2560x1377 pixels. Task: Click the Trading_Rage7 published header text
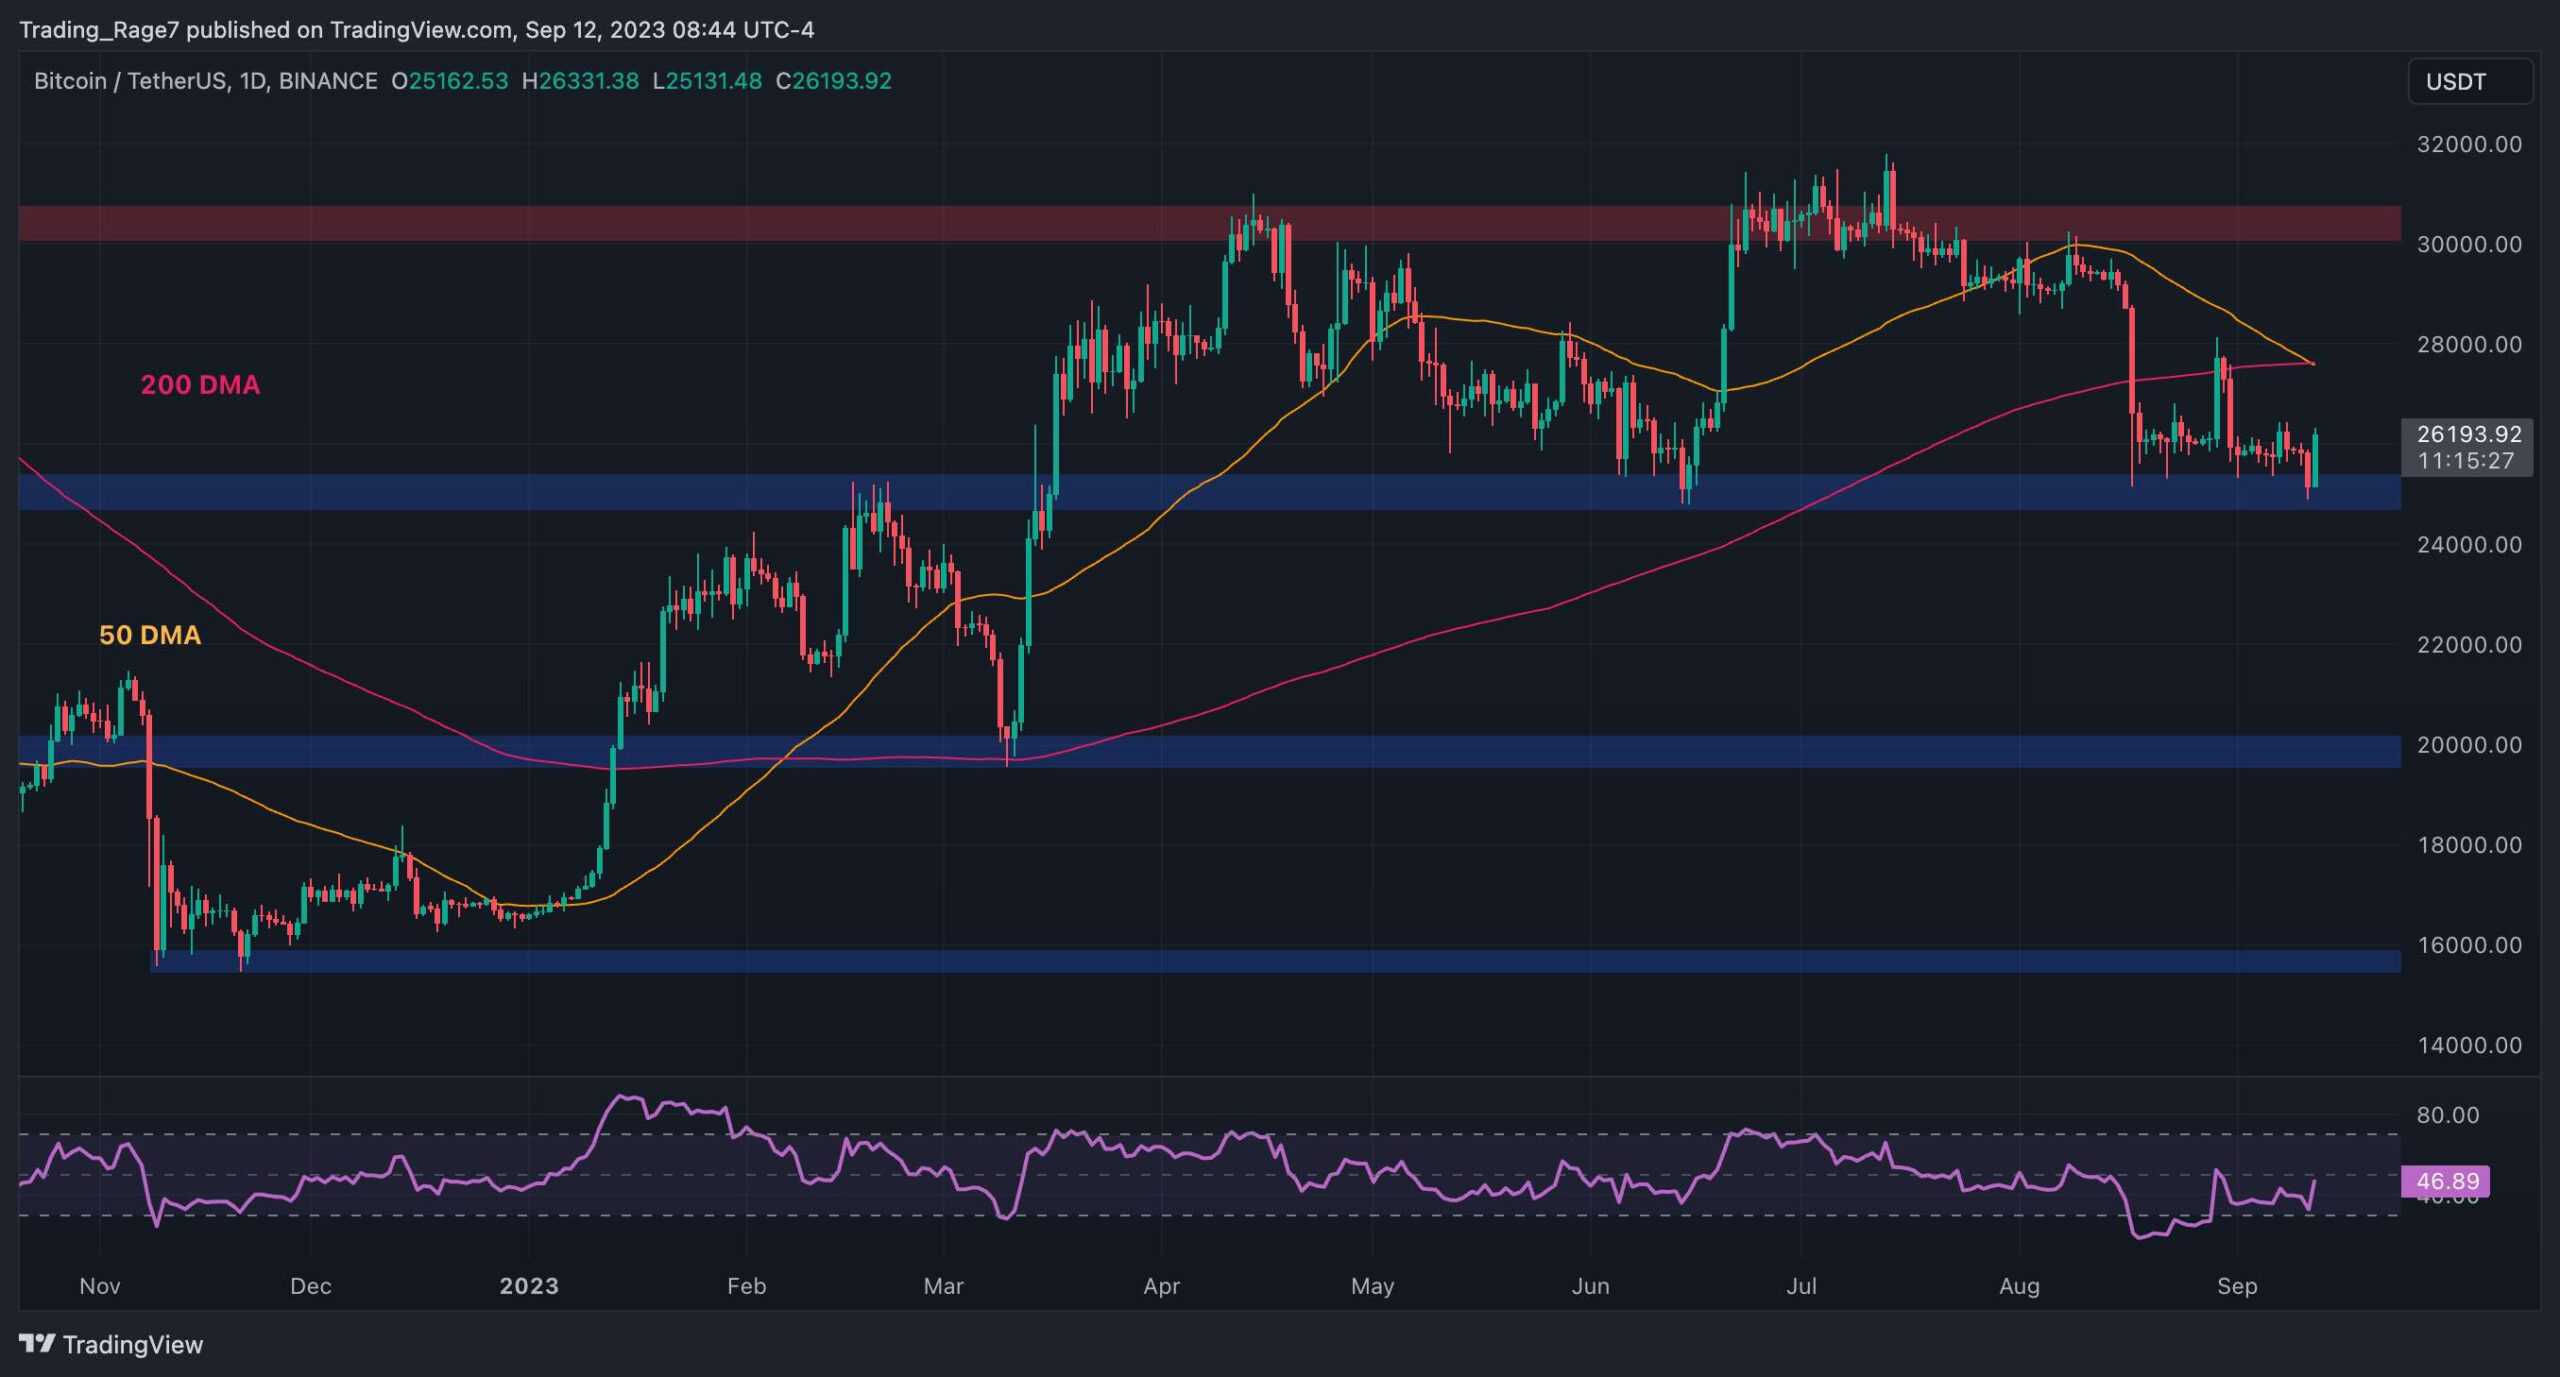[417, 30]
